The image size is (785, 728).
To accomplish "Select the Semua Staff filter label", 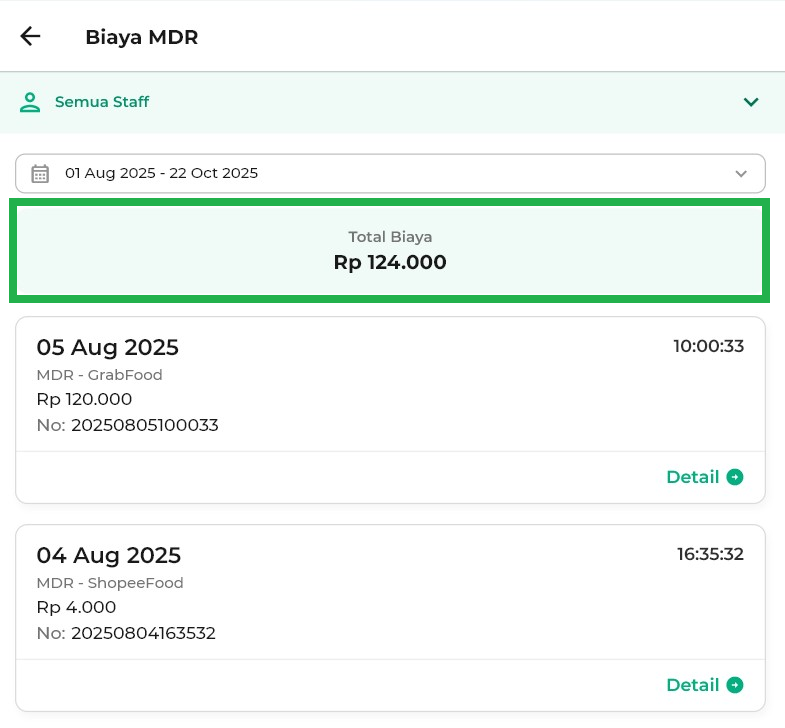I will click(x=102, y=102).
